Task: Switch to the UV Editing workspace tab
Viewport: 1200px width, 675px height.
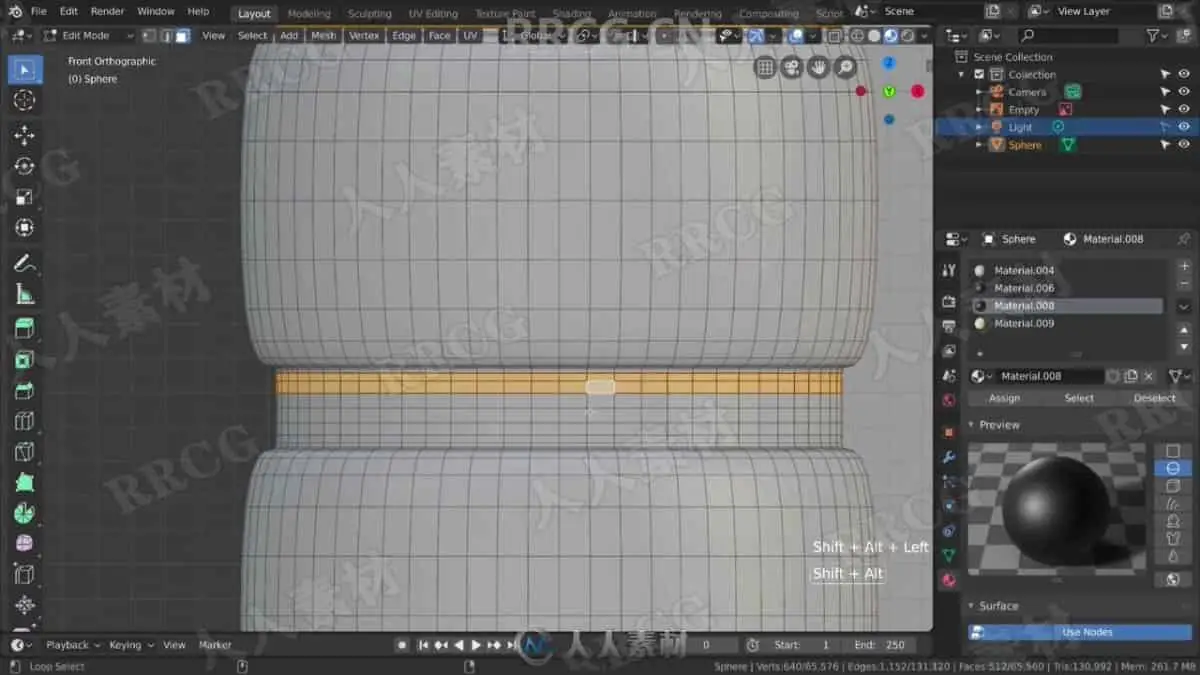Action: [x=433, y=13]
